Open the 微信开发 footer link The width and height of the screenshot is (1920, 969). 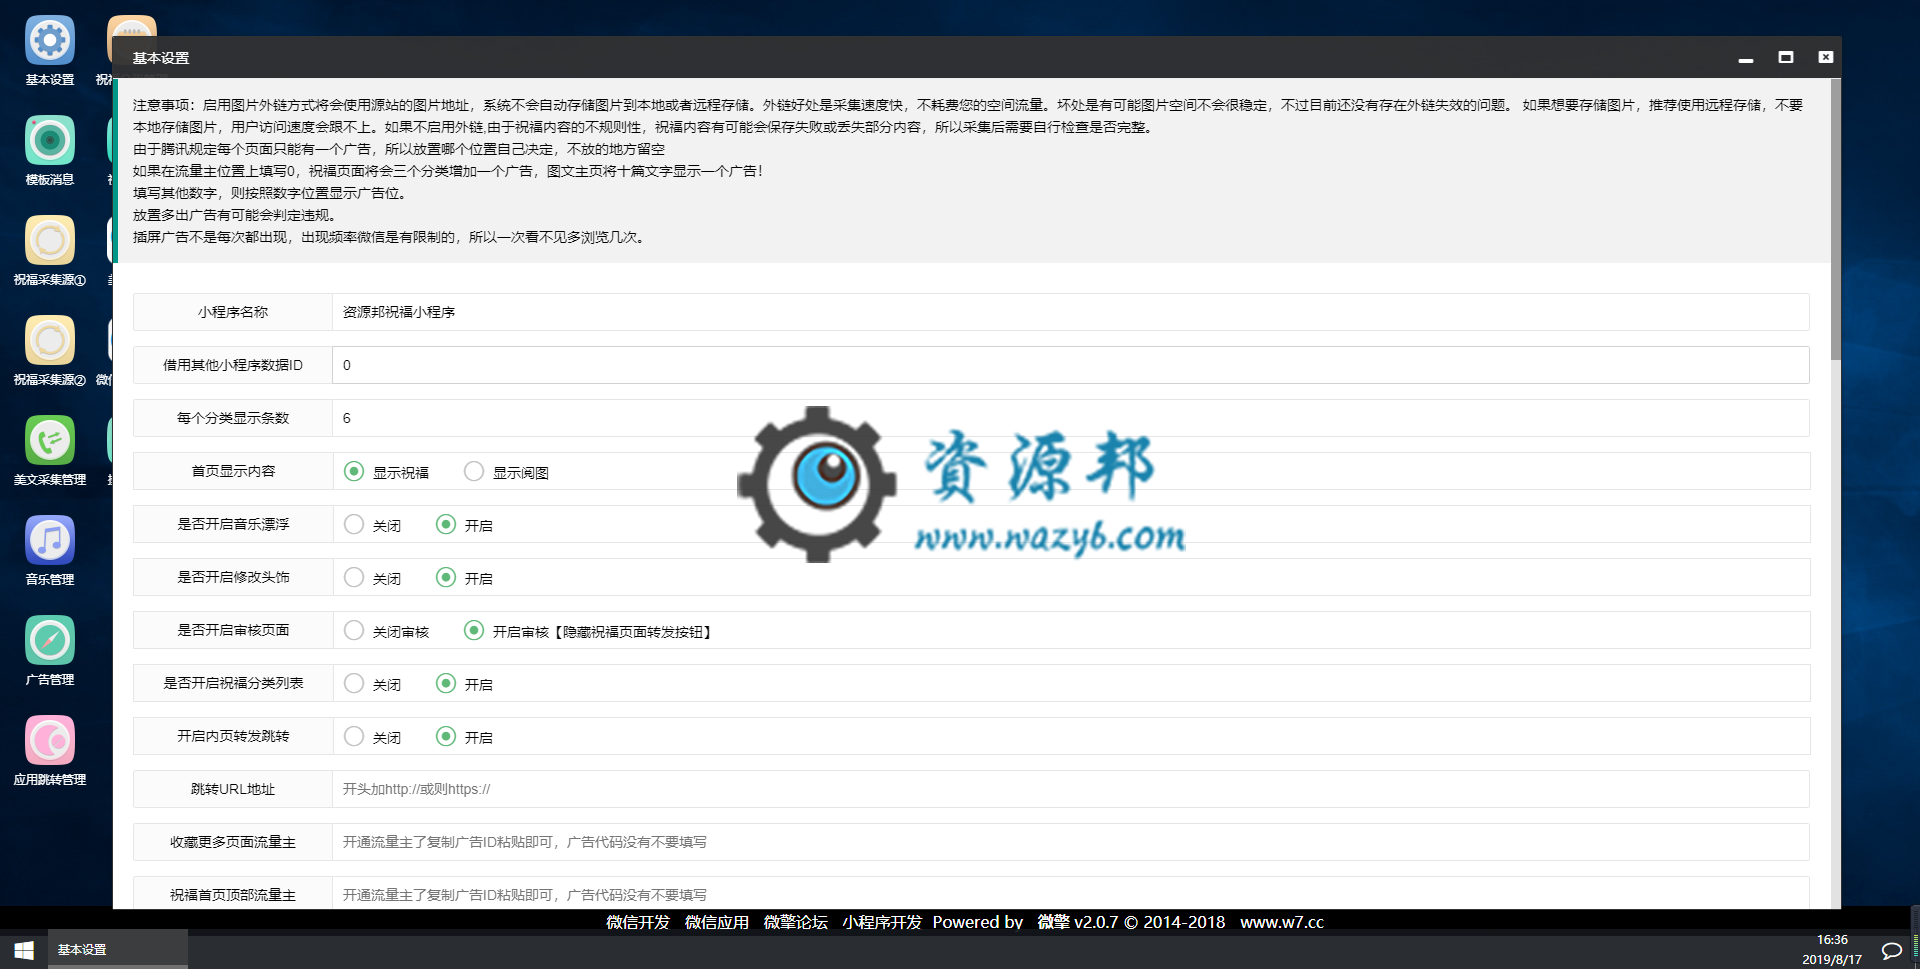[x=638, y=922]
